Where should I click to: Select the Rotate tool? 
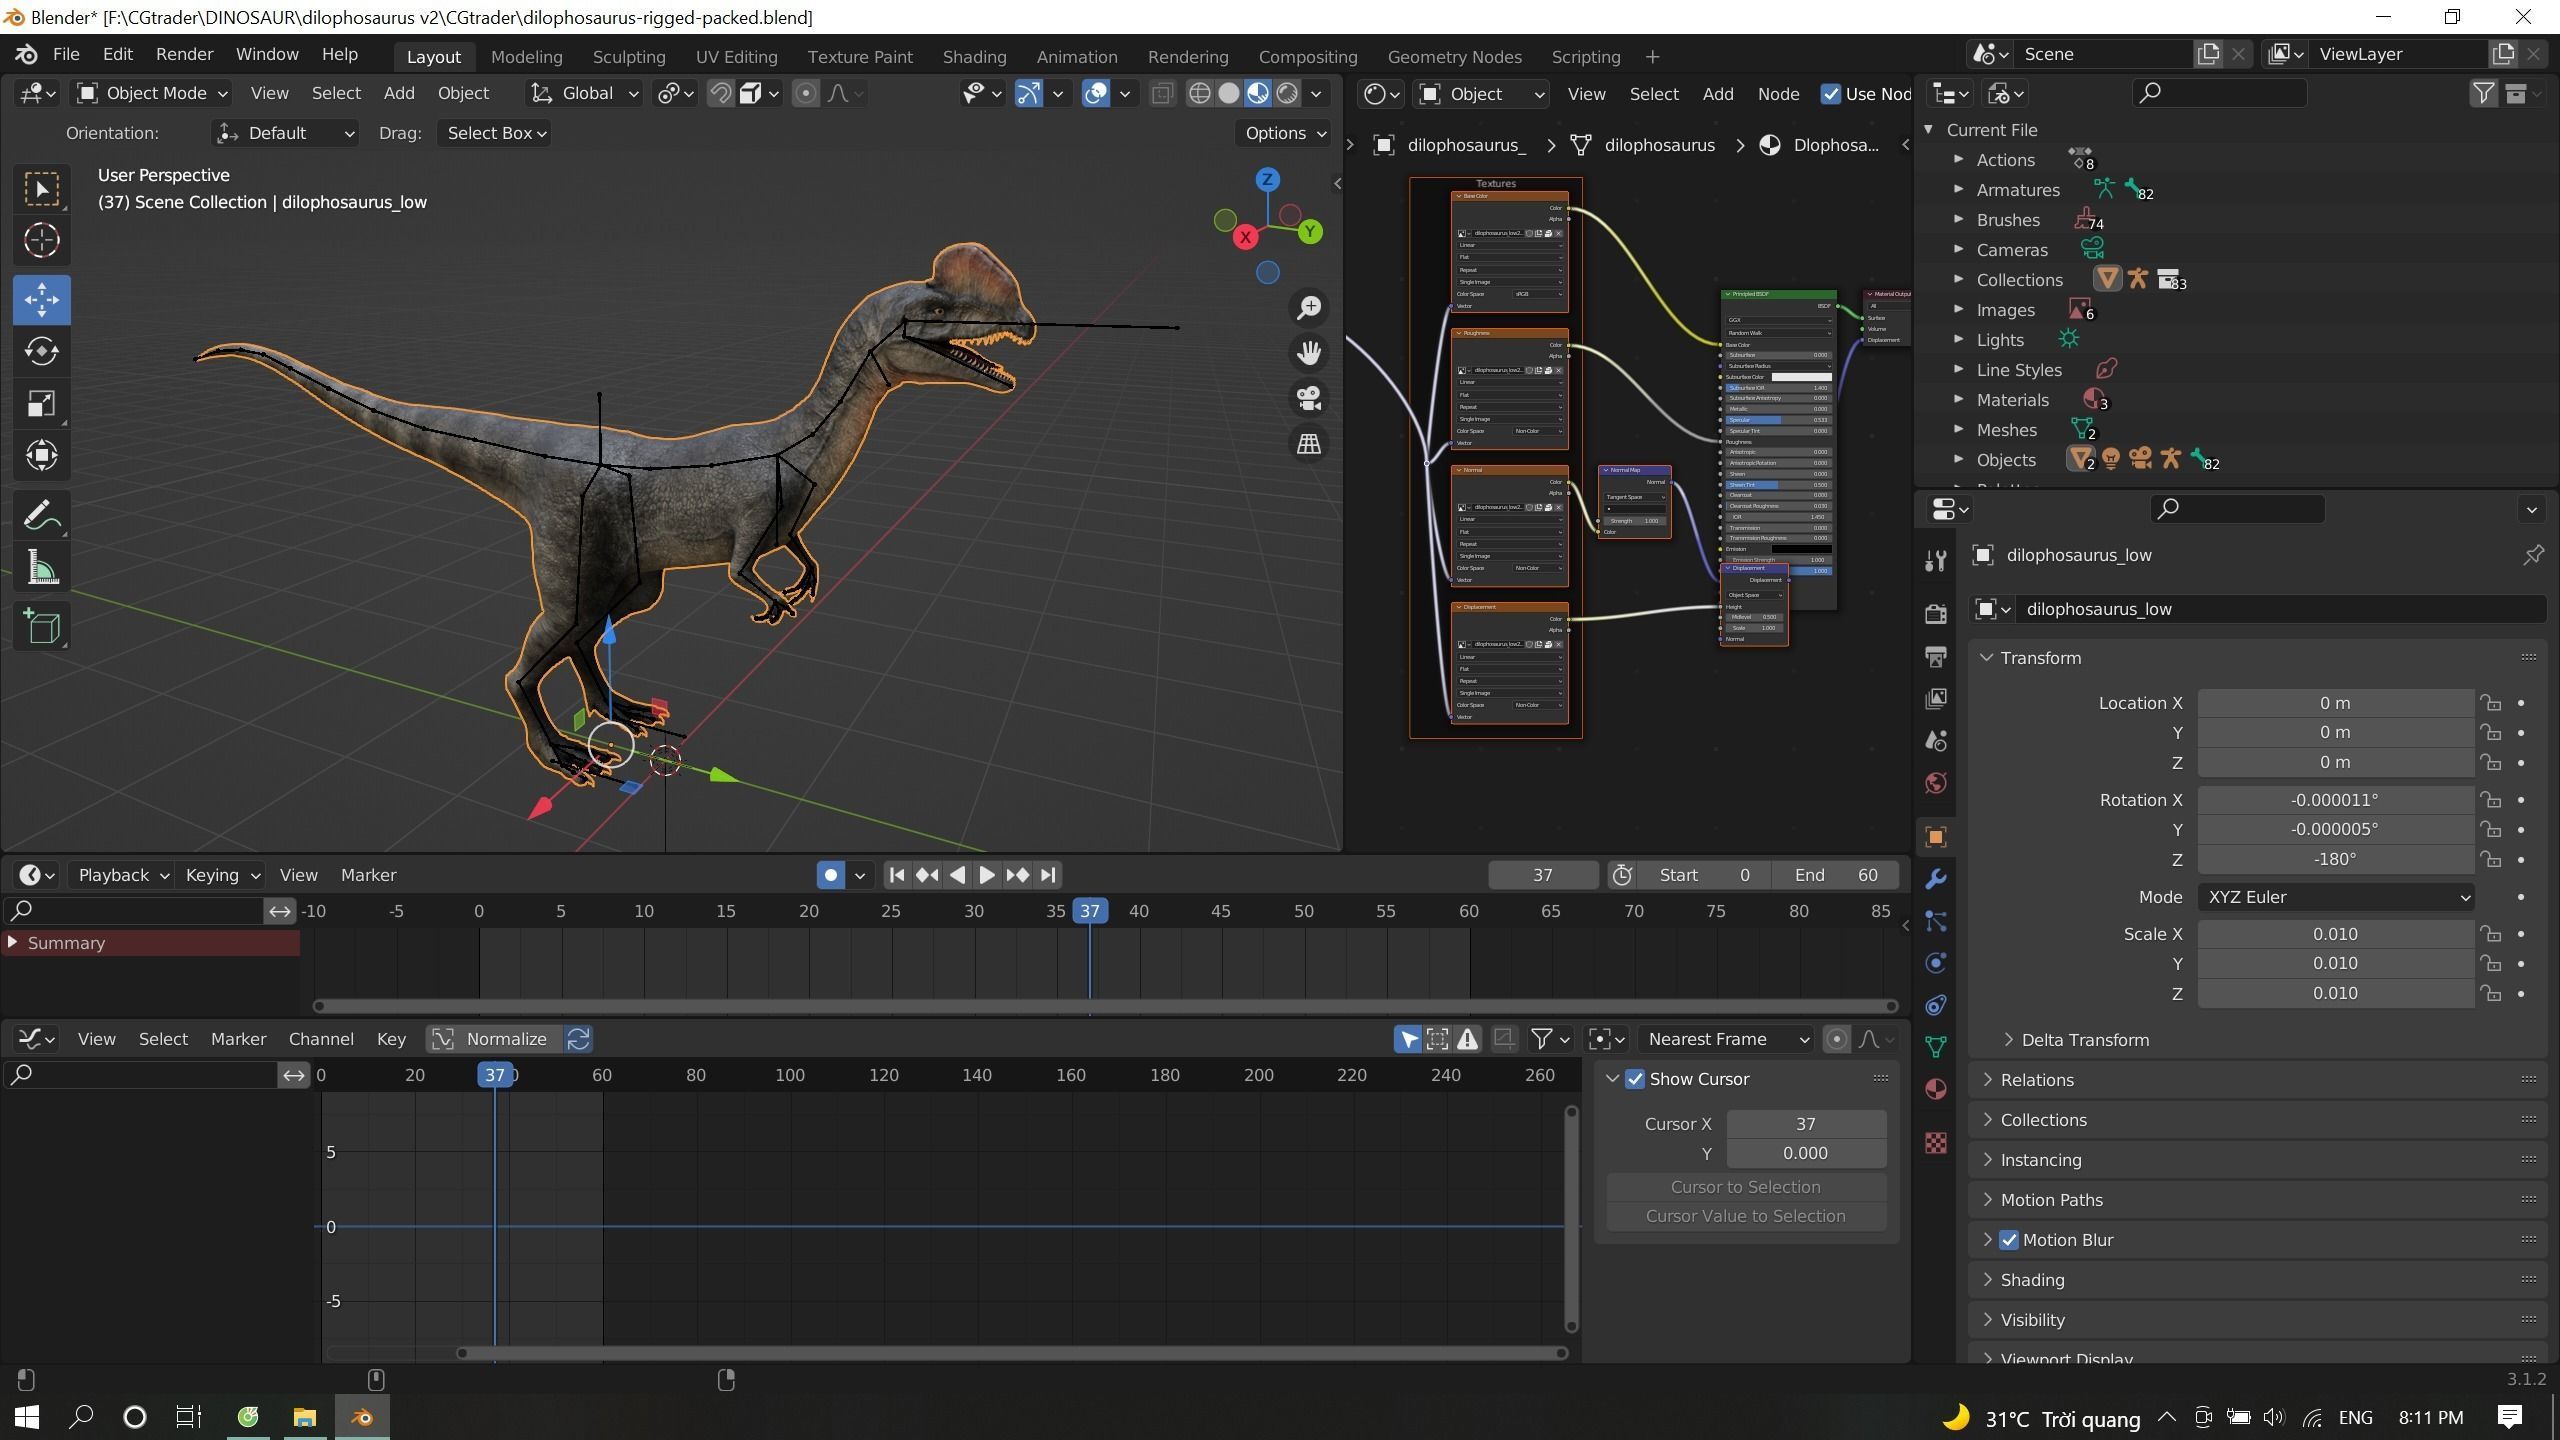click(41, 351)
